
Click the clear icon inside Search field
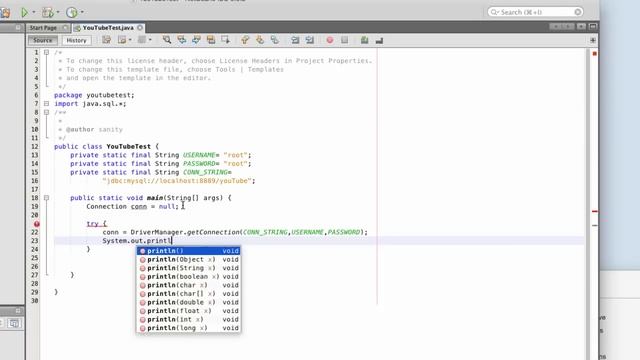578,12
